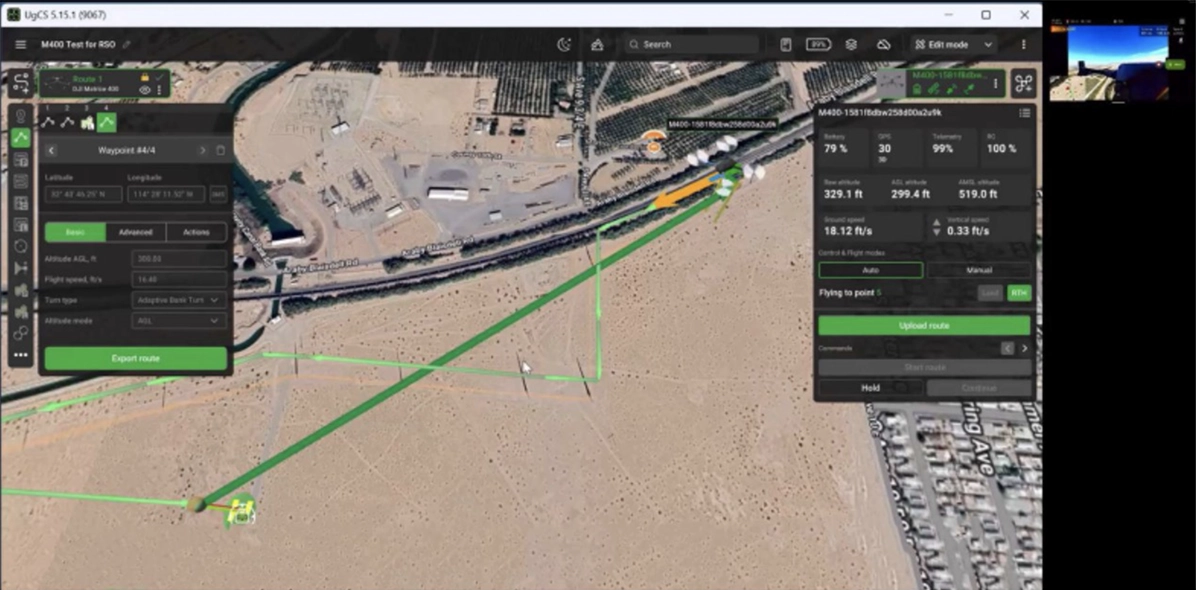The width and height of the screenshot is (1196, 590).
Task: Toggle Route 1 visibility eye
Action: point(145,90)
